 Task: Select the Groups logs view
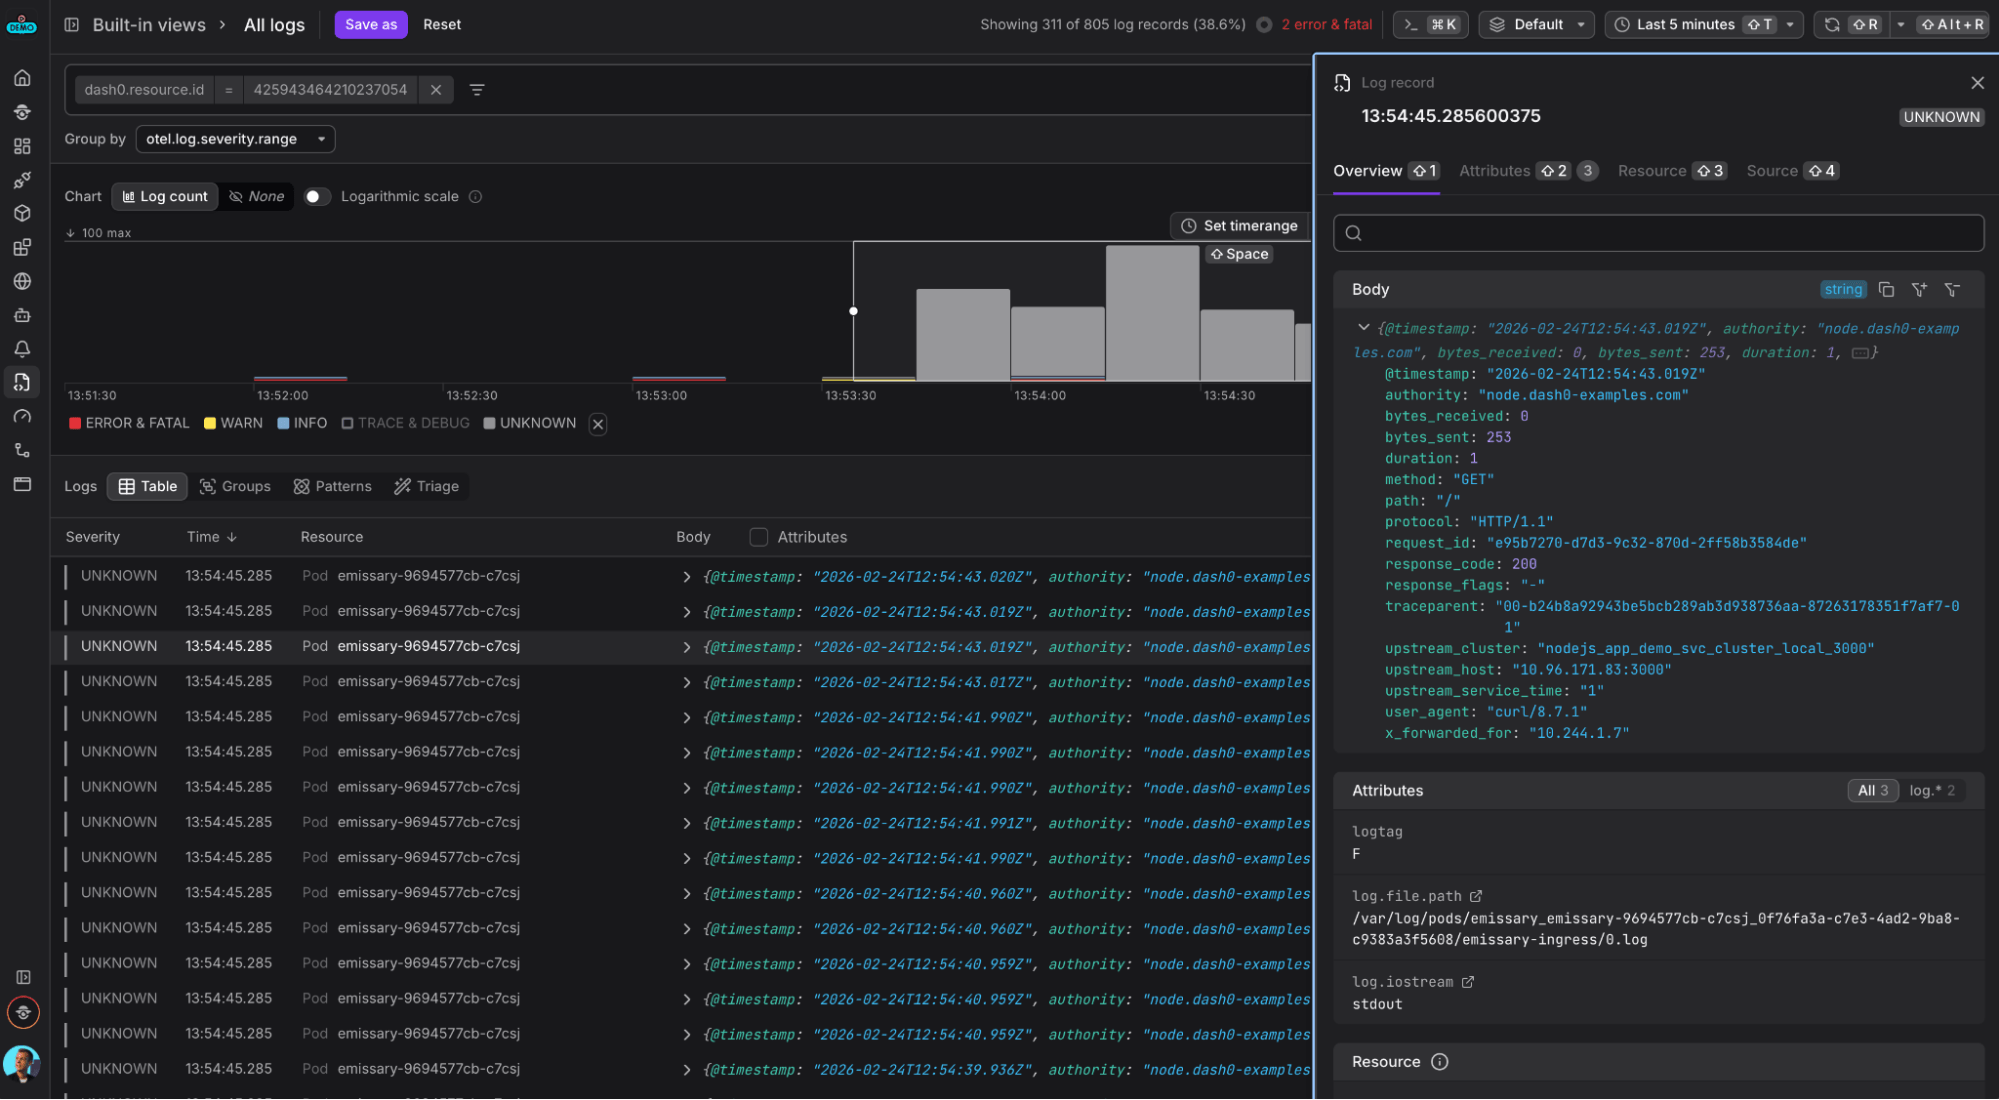click(x=235, y=486)
